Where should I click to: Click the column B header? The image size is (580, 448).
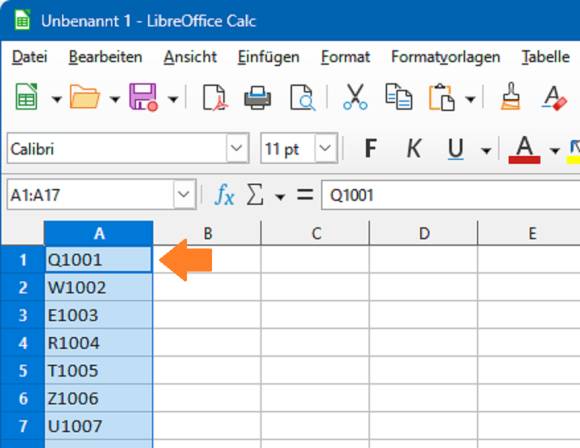point(208,233)
